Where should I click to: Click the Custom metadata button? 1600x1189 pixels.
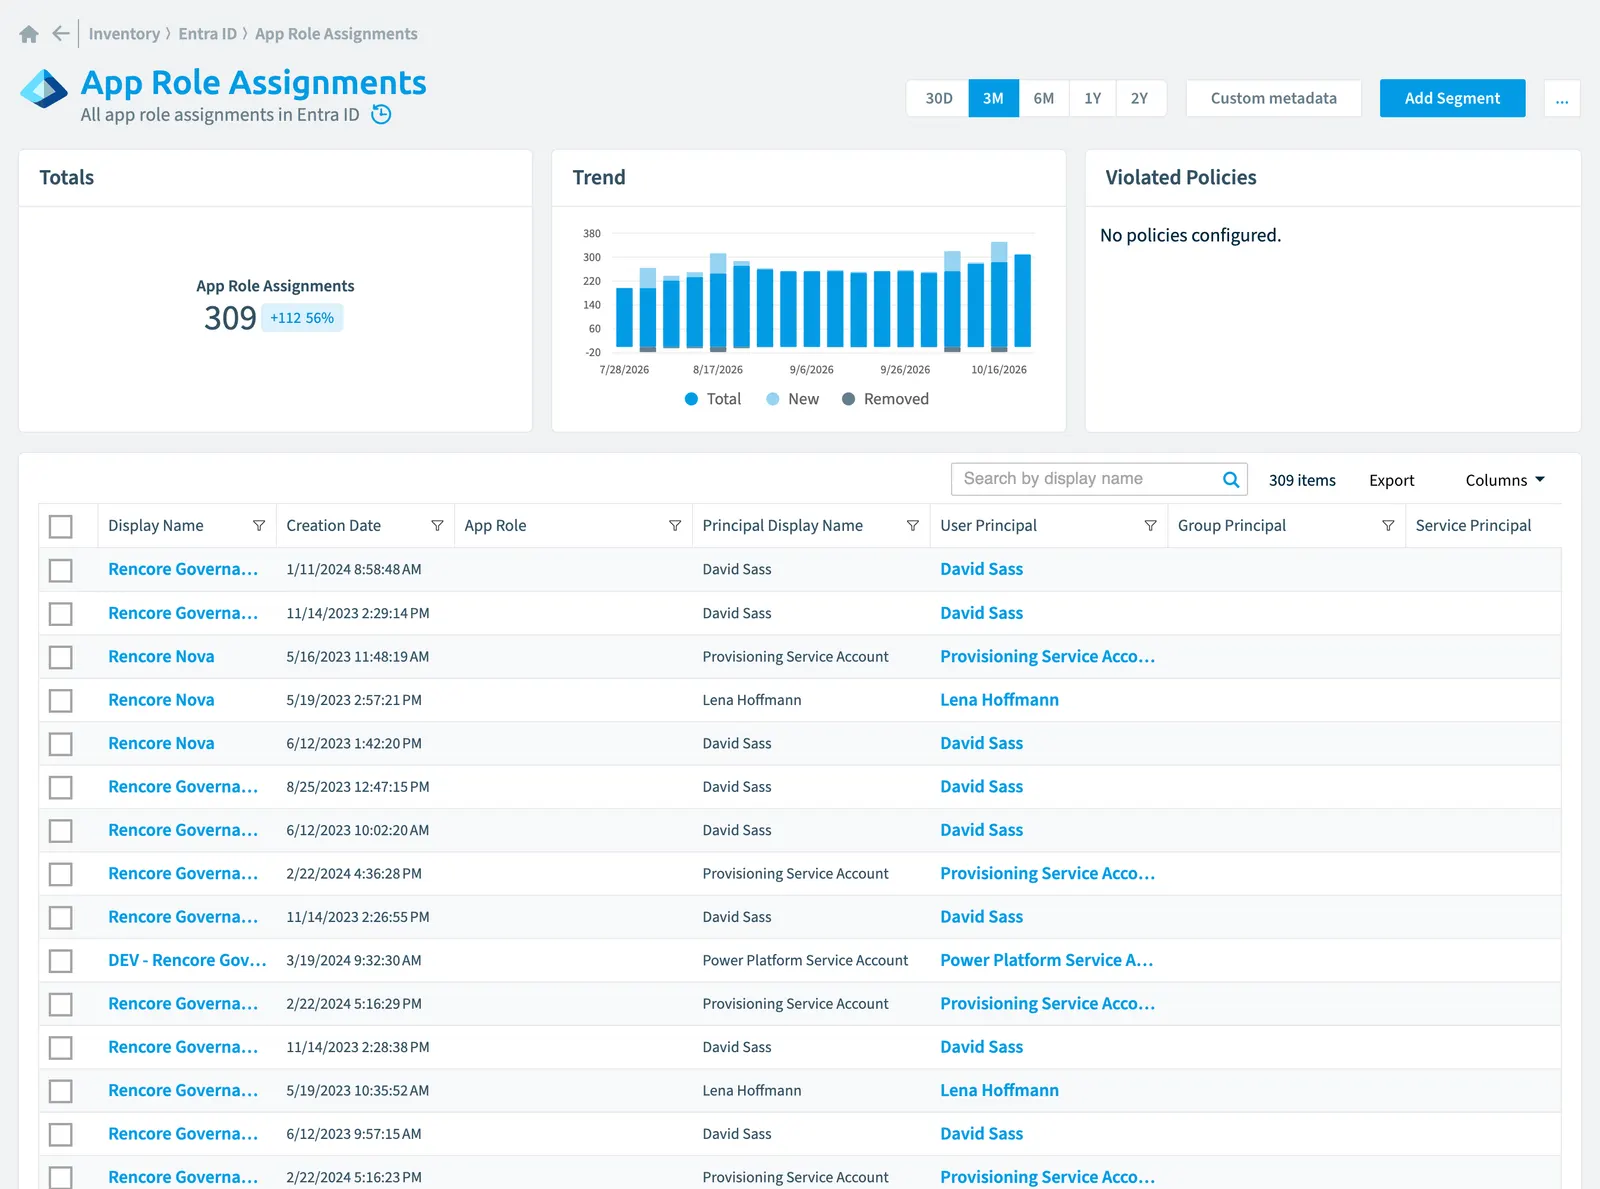(1273, 98)
